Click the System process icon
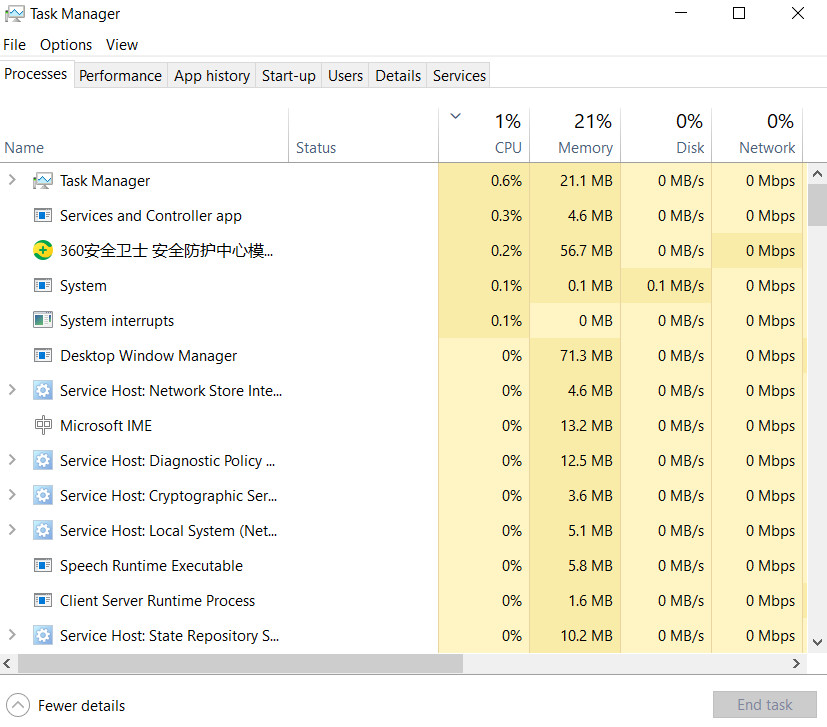Image resolution: width=827 pixels, height=727 pixels. point(43,285)
